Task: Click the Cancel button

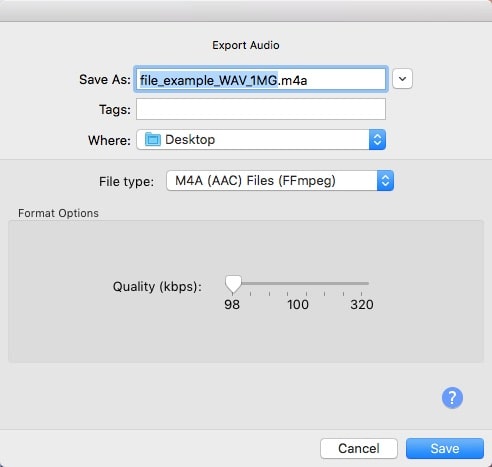Action: (x=359, y=448)
